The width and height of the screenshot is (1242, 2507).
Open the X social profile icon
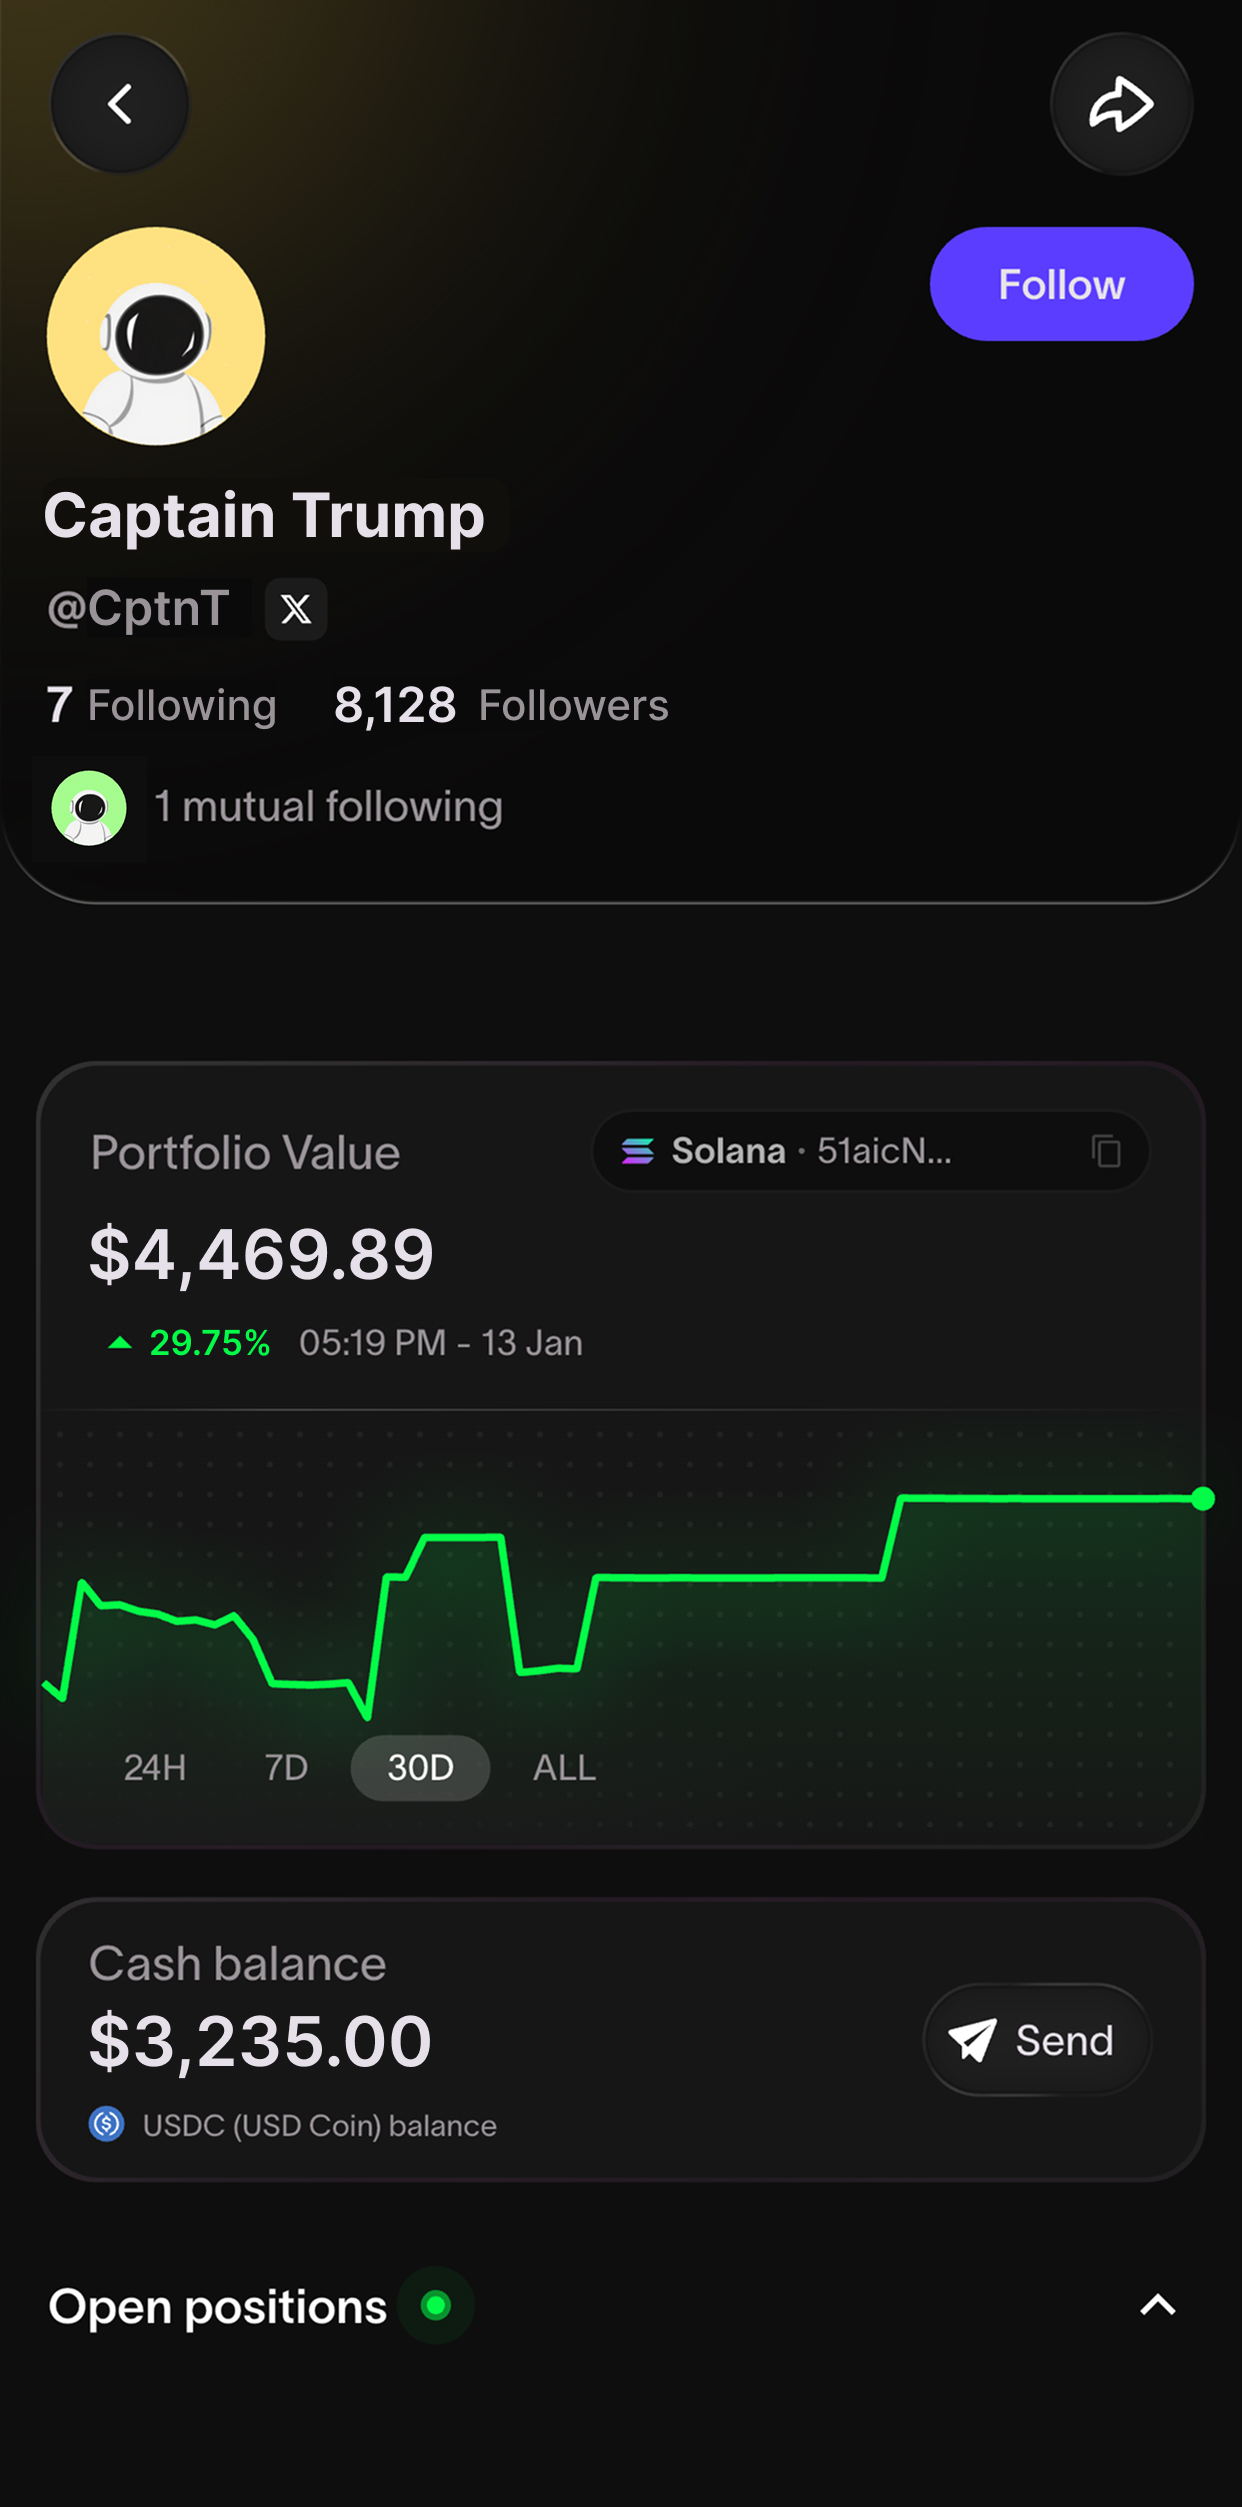[x=295, y=608]
